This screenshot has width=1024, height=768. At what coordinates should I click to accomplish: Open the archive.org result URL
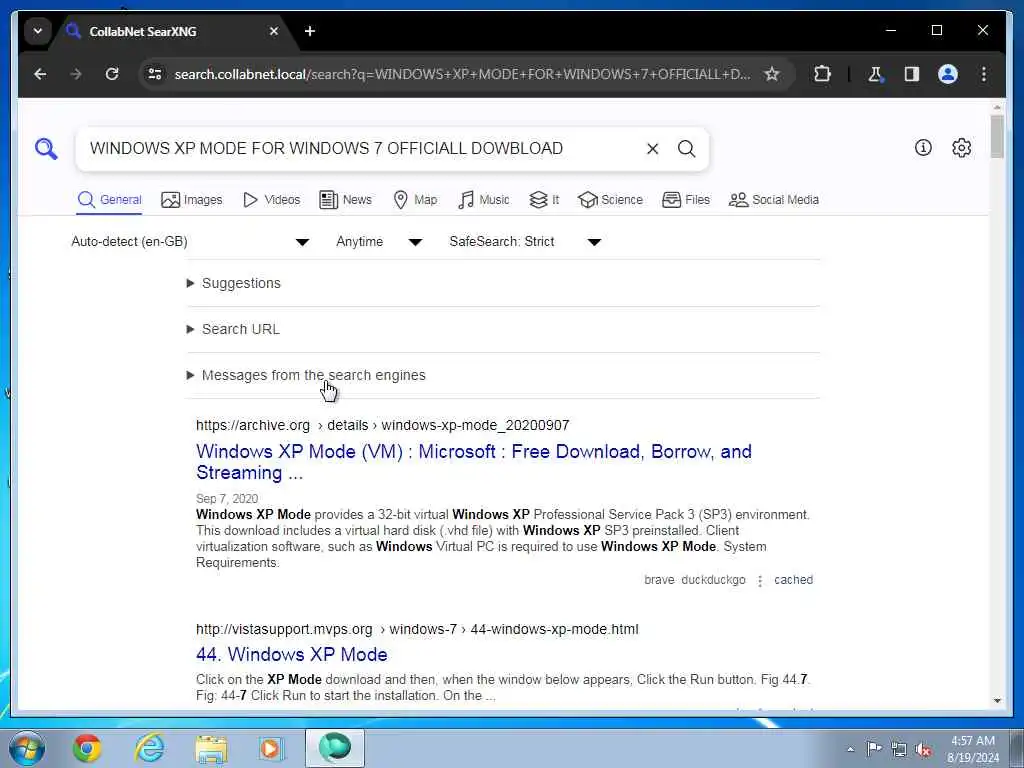(x=383, y=425)
